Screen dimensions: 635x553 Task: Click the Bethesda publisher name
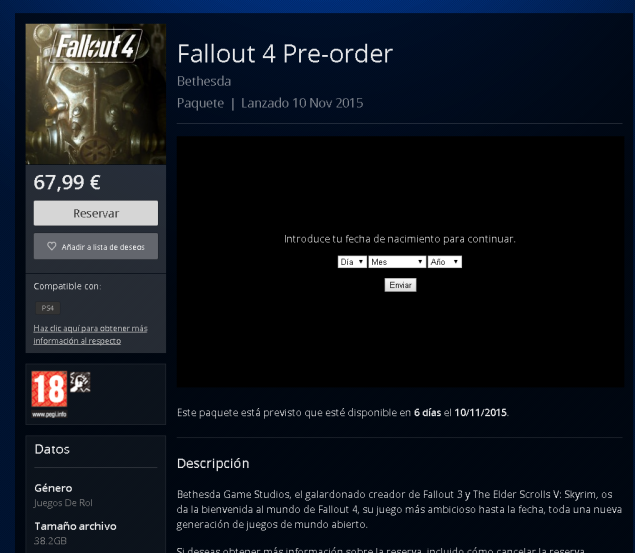(204, 81)
